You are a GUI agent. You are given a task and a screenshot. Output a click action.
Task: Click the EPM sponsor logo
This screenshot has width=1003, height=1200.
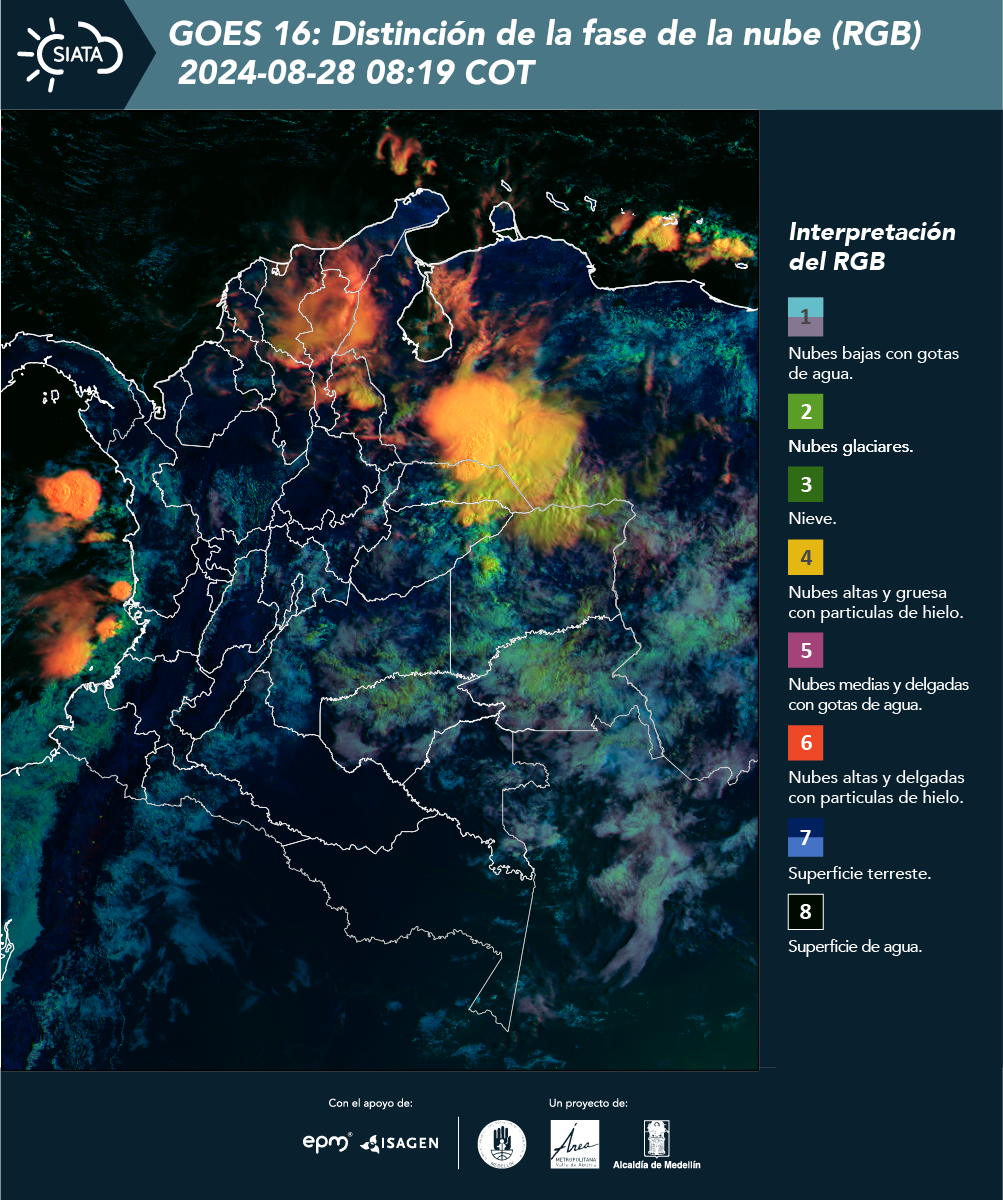coord(328,1142)
